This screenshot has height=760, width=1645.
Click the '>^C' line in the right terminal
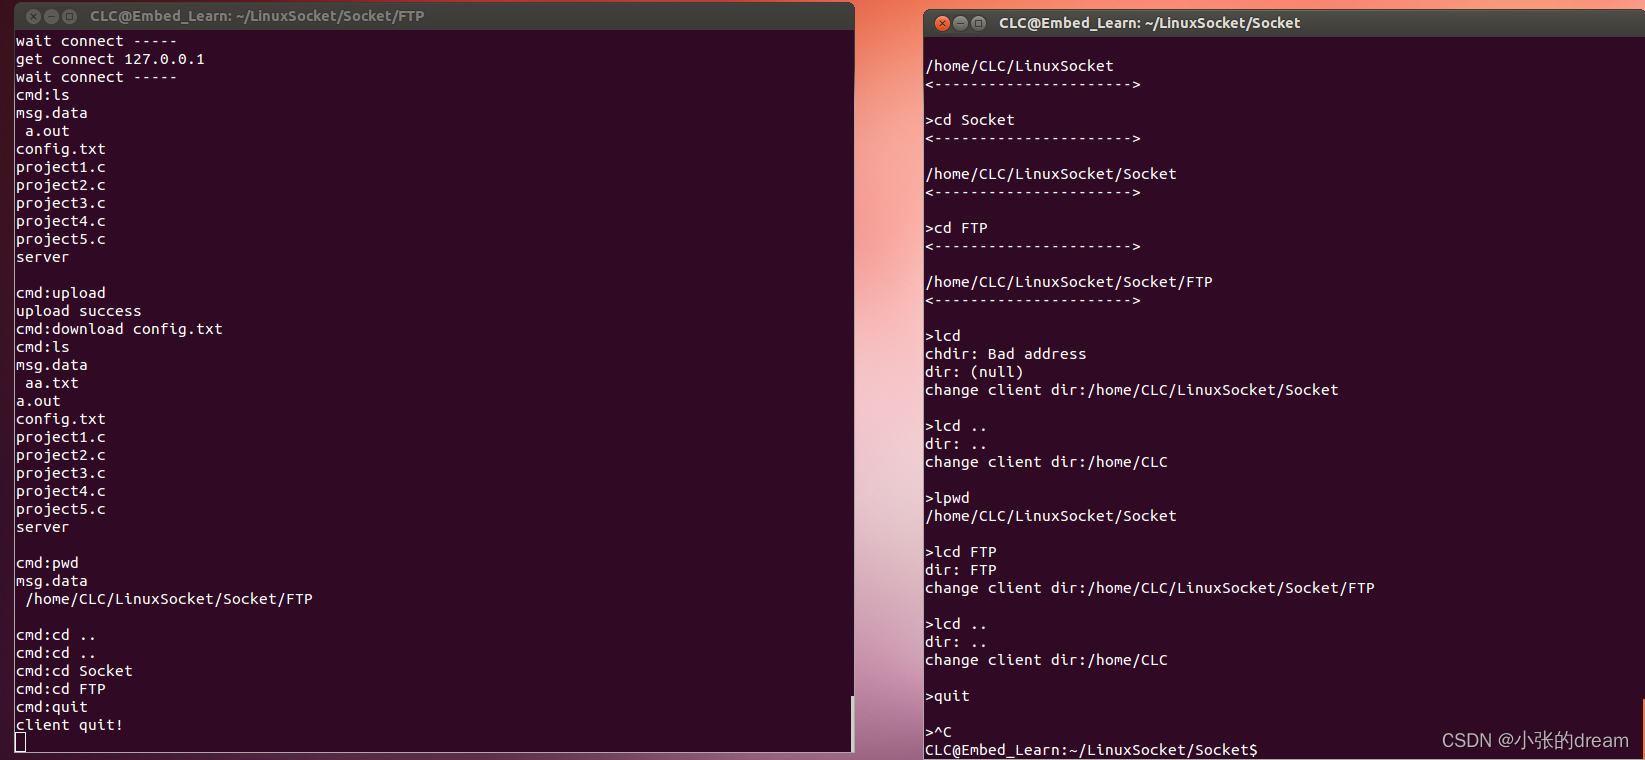click(x=938, y=732)
